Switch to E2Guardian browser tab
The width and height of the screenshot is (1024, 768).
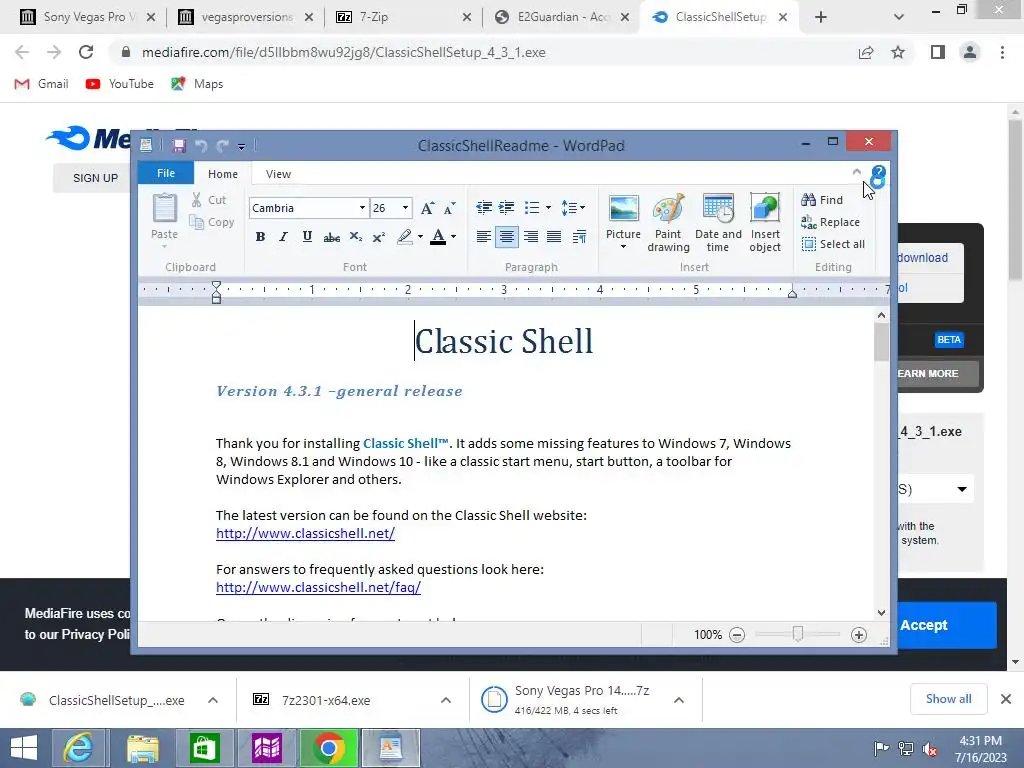[x=562, y=17]
